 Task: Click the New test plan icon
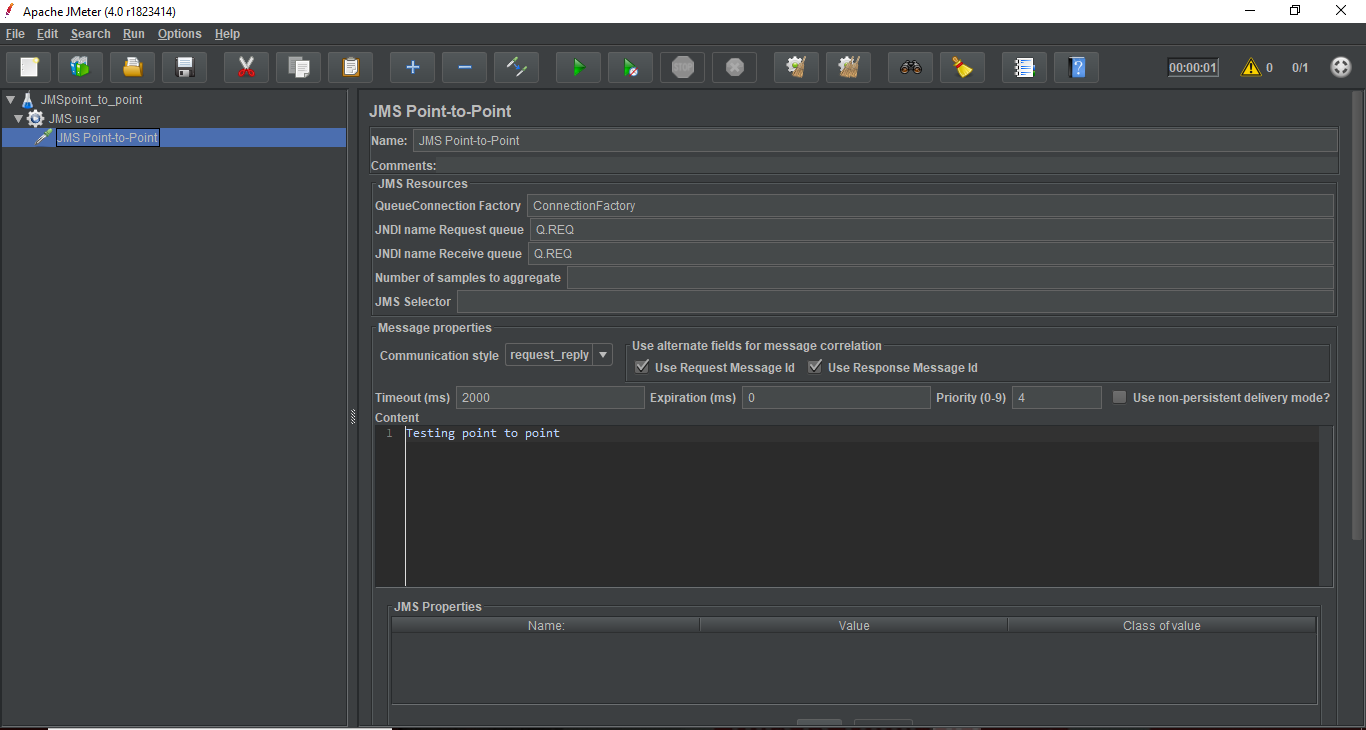tap(29, 68)
